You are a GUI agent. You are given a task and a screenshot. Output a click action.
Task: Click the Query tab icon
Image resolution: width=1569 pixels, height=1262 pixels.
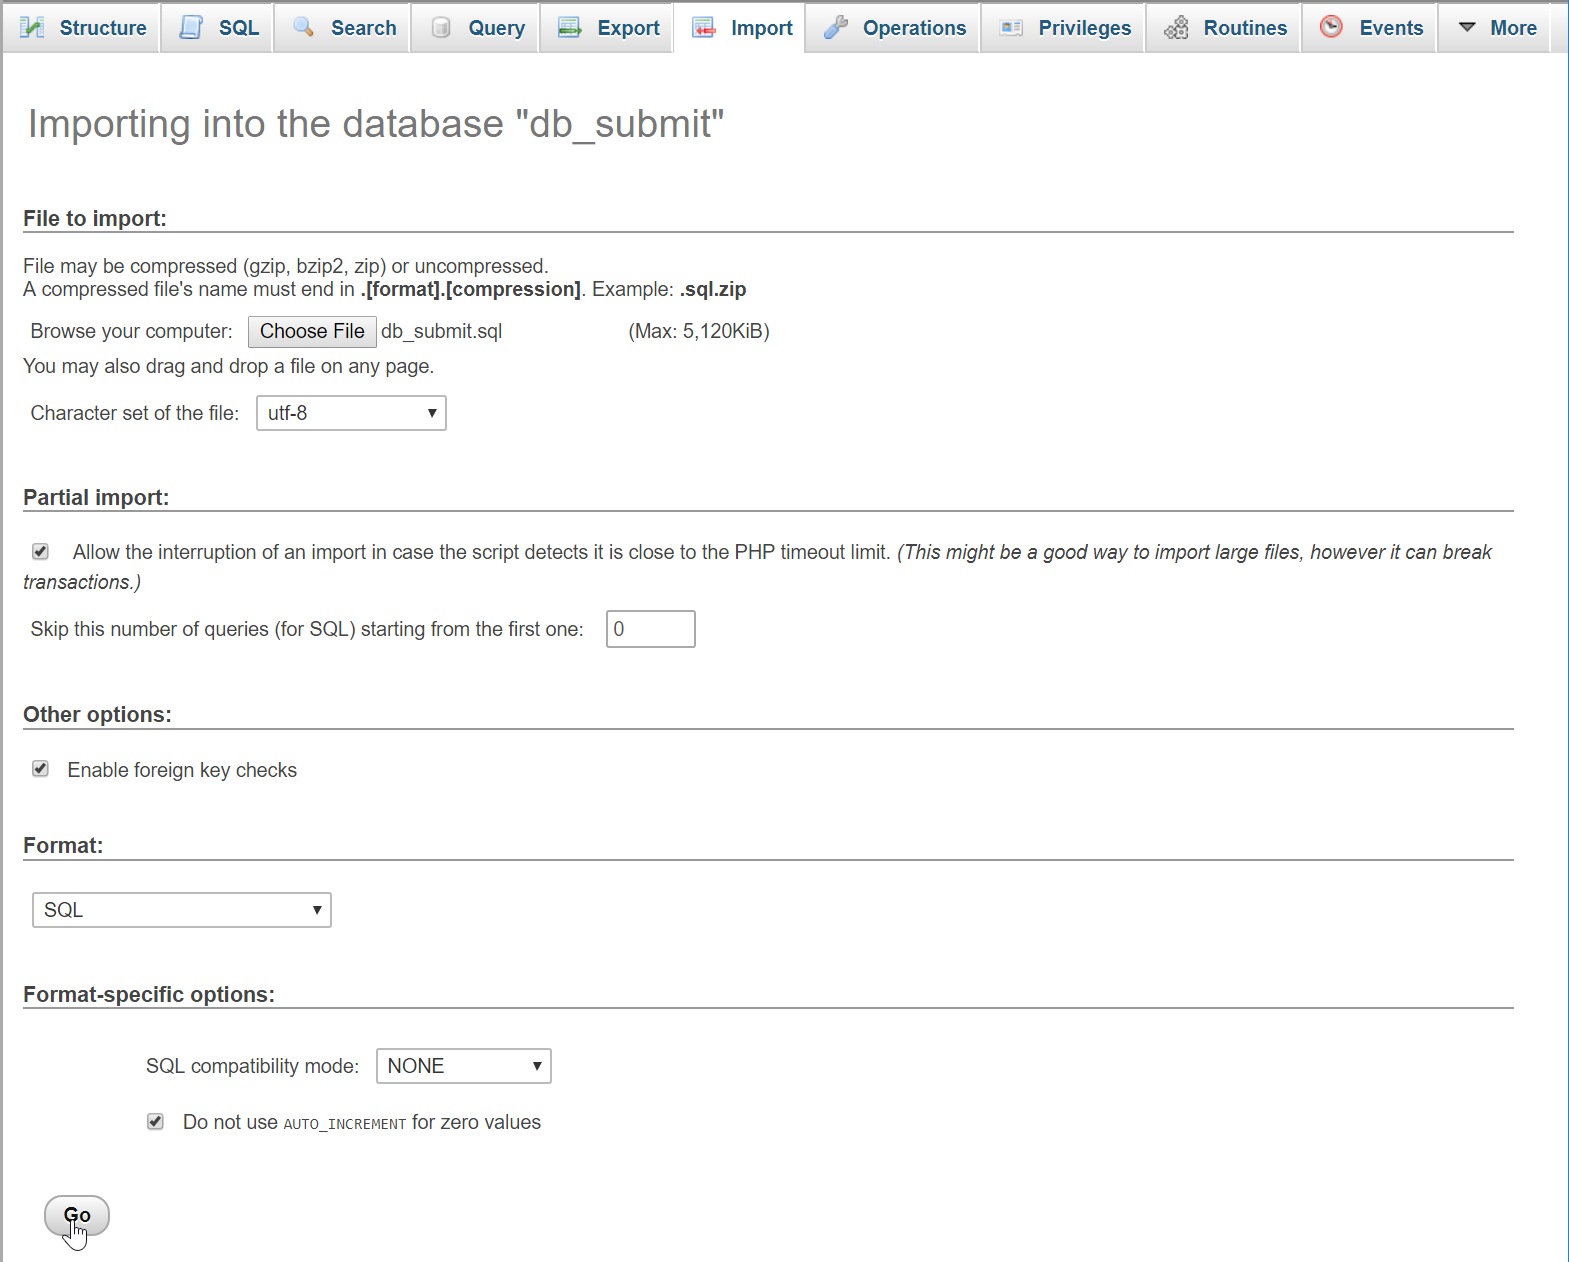click(x=440, y=28)
